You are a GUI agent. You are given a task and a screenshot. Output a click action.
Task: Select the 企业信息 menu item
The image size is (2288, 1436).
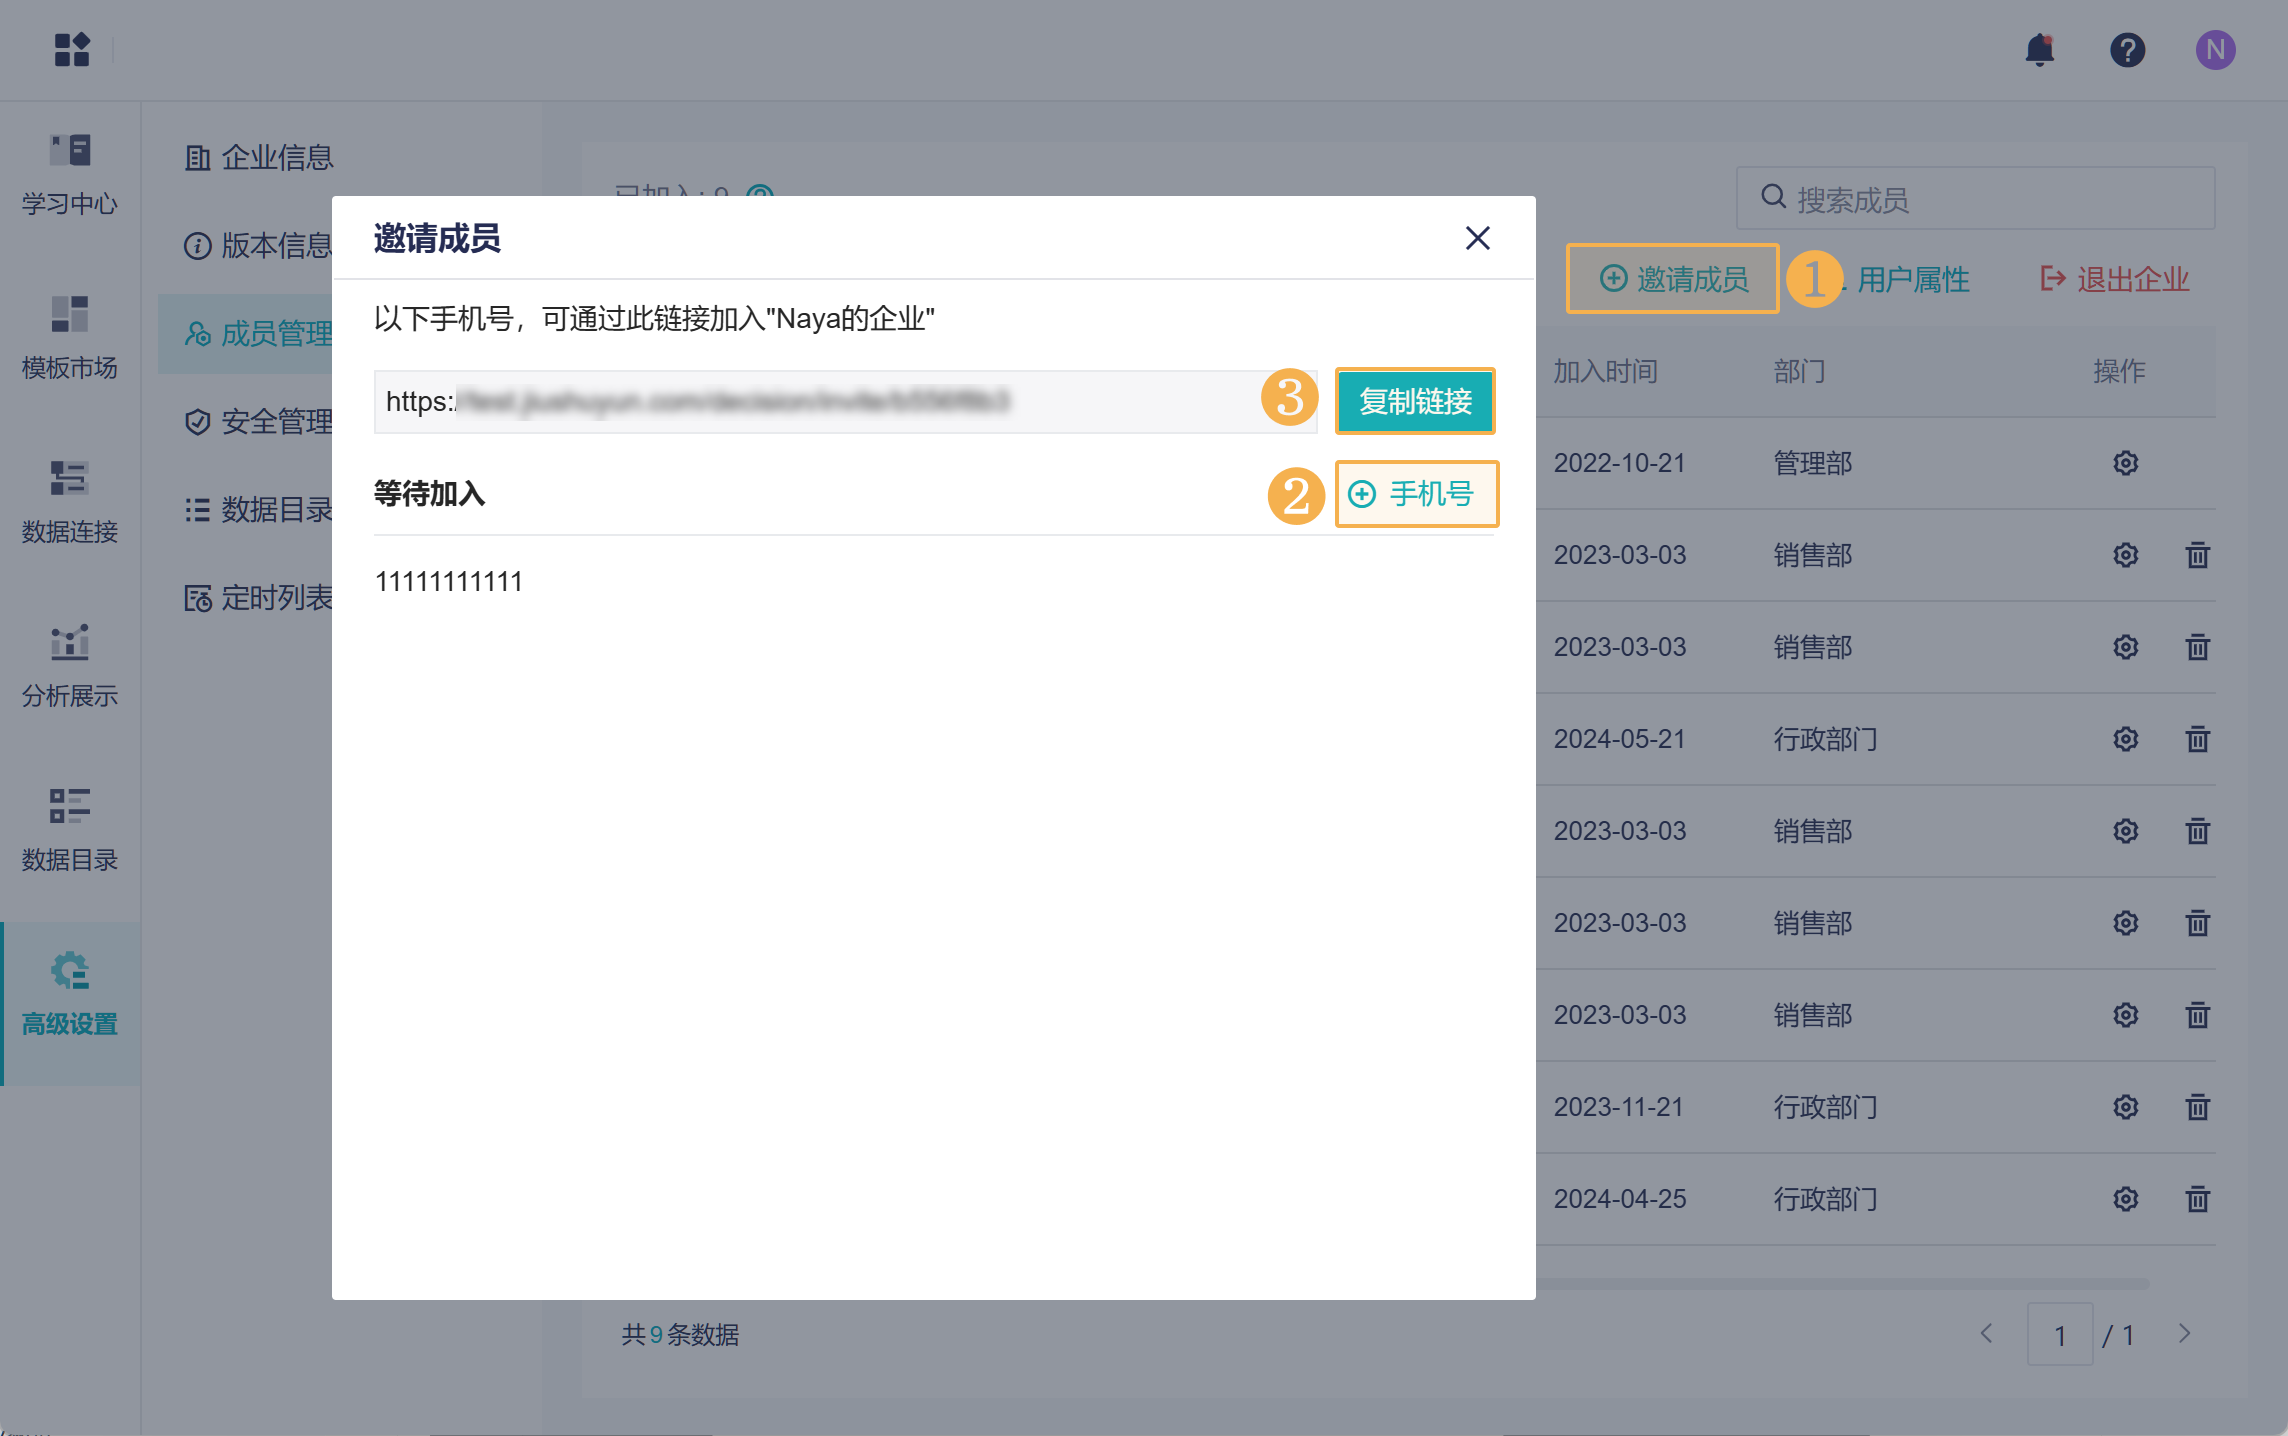(260, 157)
